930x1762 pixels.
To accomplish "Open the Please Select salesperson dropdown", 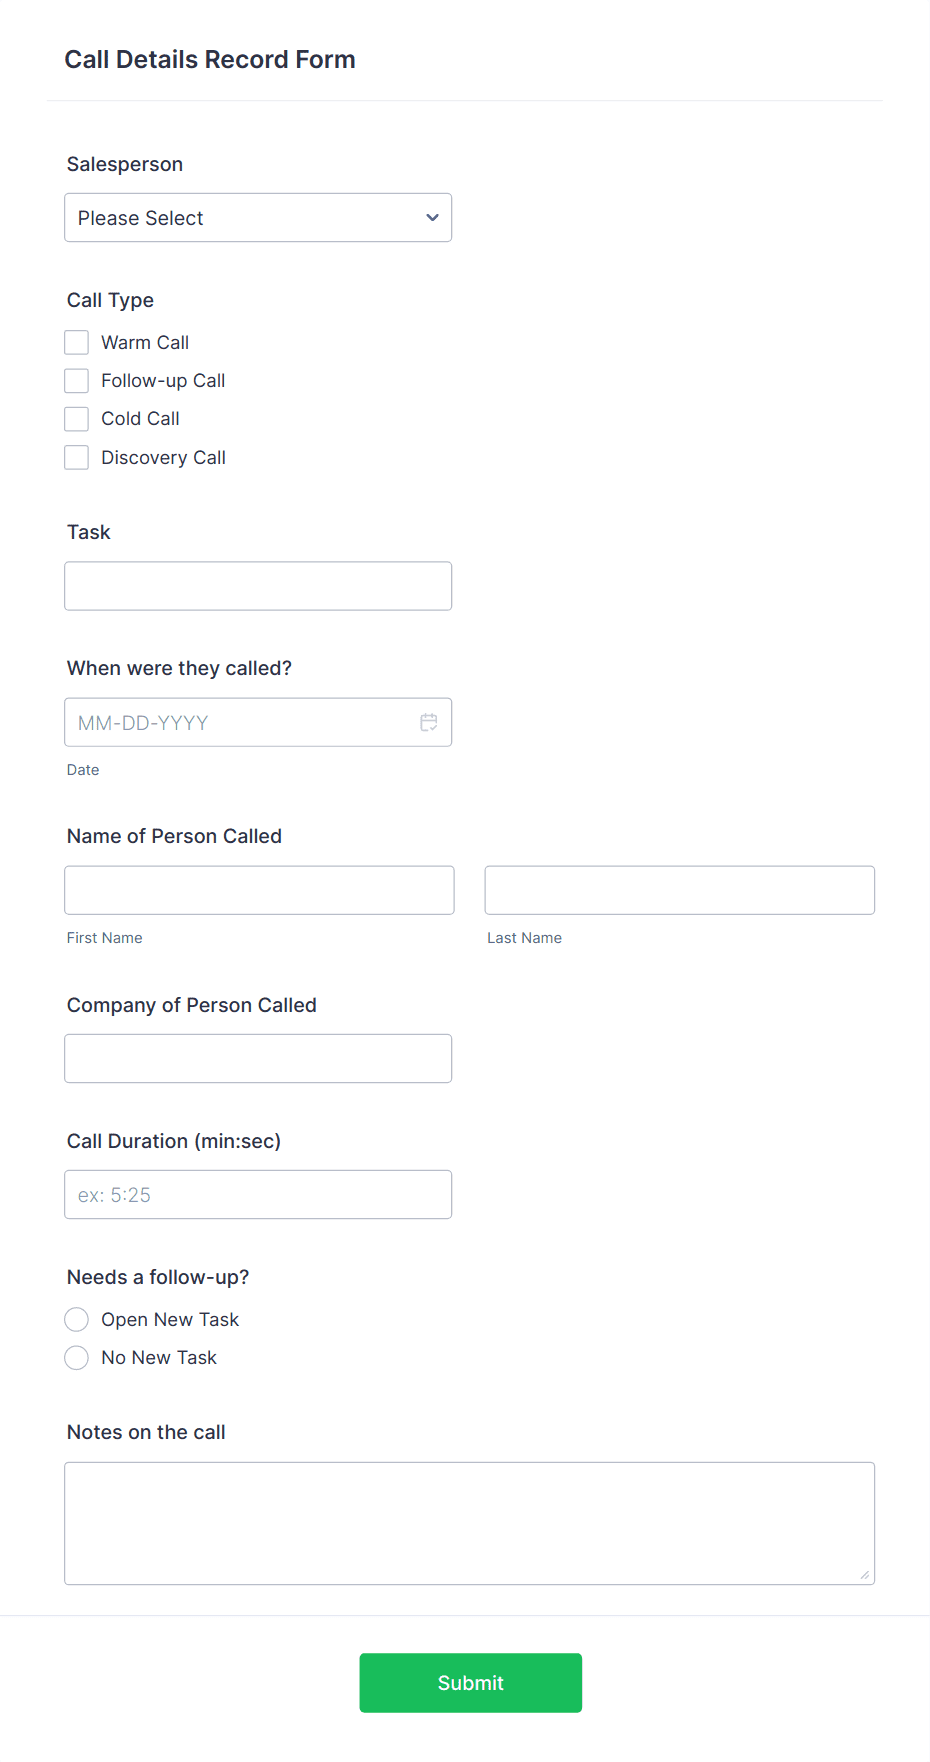I will coord(258,217).
